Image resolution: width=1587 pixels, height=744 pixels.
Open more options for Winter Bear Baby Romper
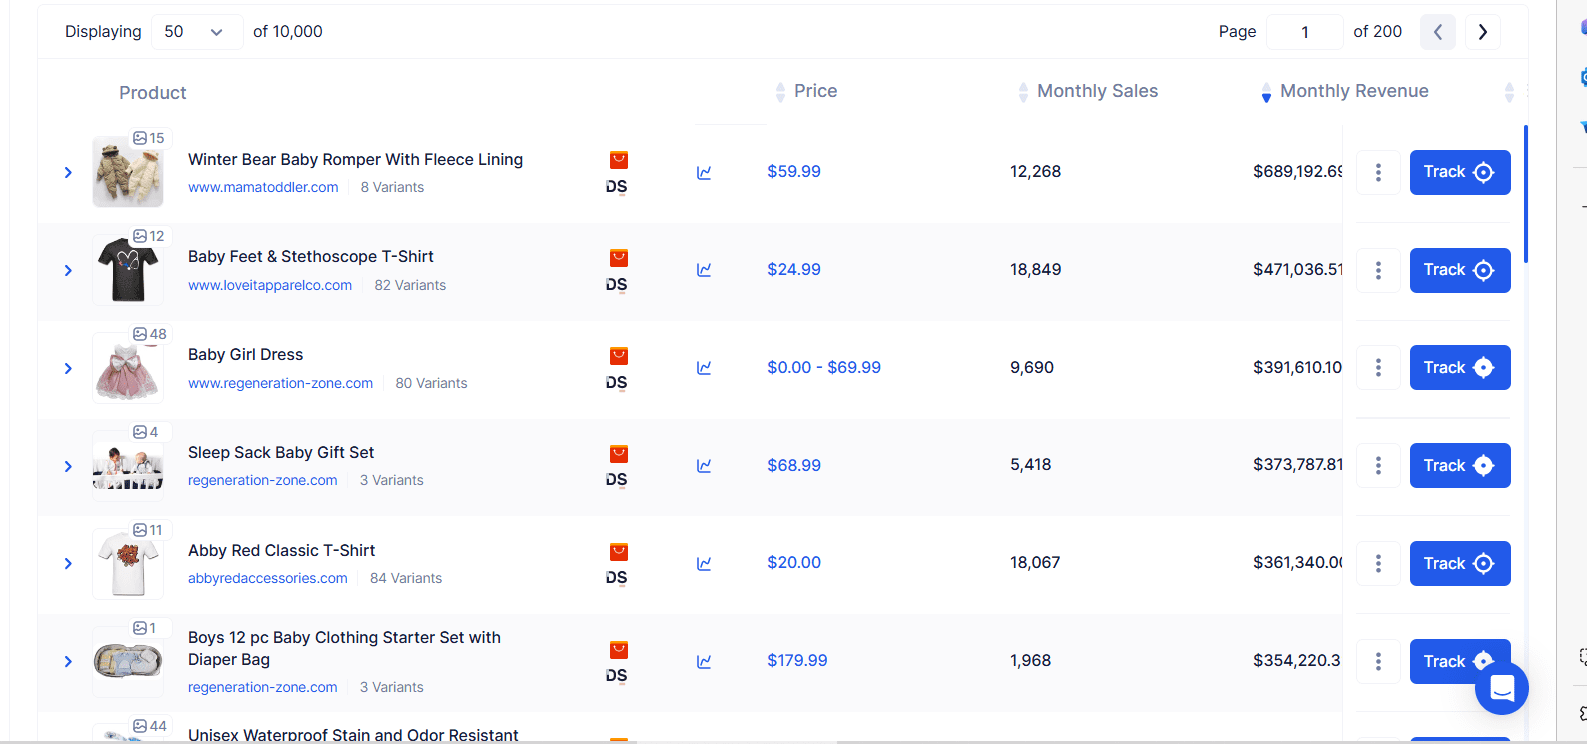point(1378,172)
